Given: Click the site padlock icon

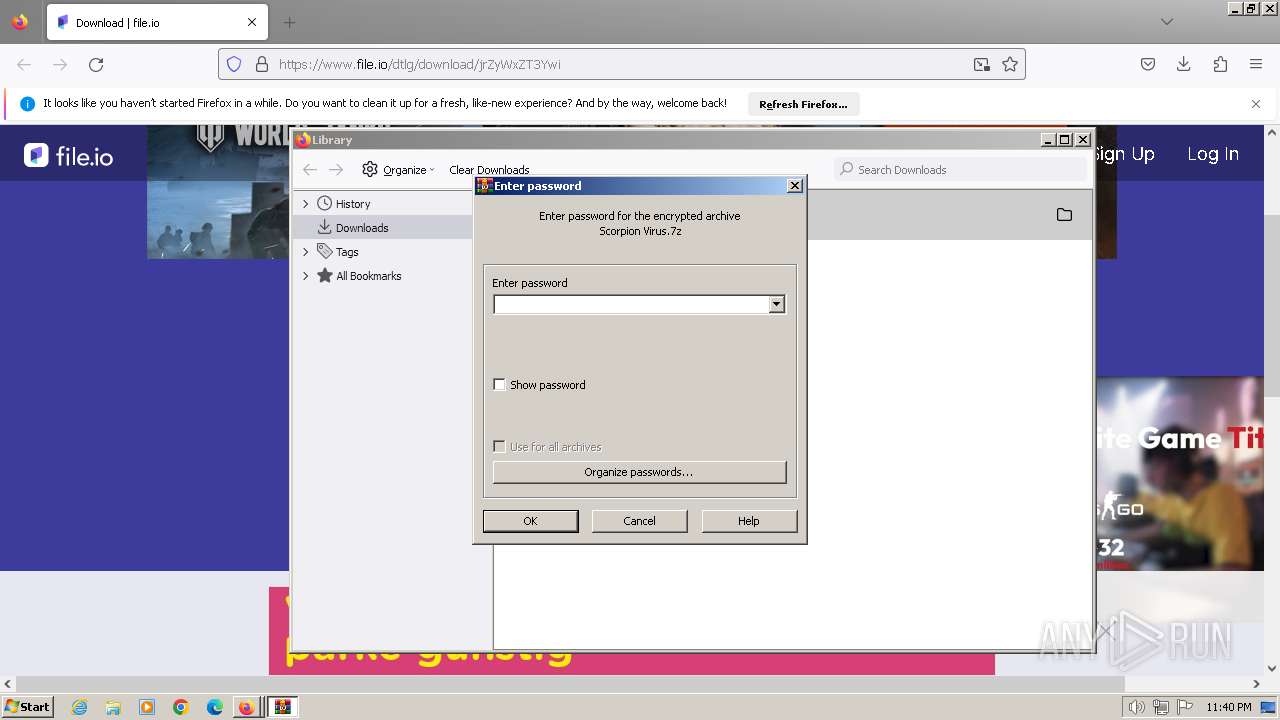Looking at the screenshot, I should tap(262, 64).
